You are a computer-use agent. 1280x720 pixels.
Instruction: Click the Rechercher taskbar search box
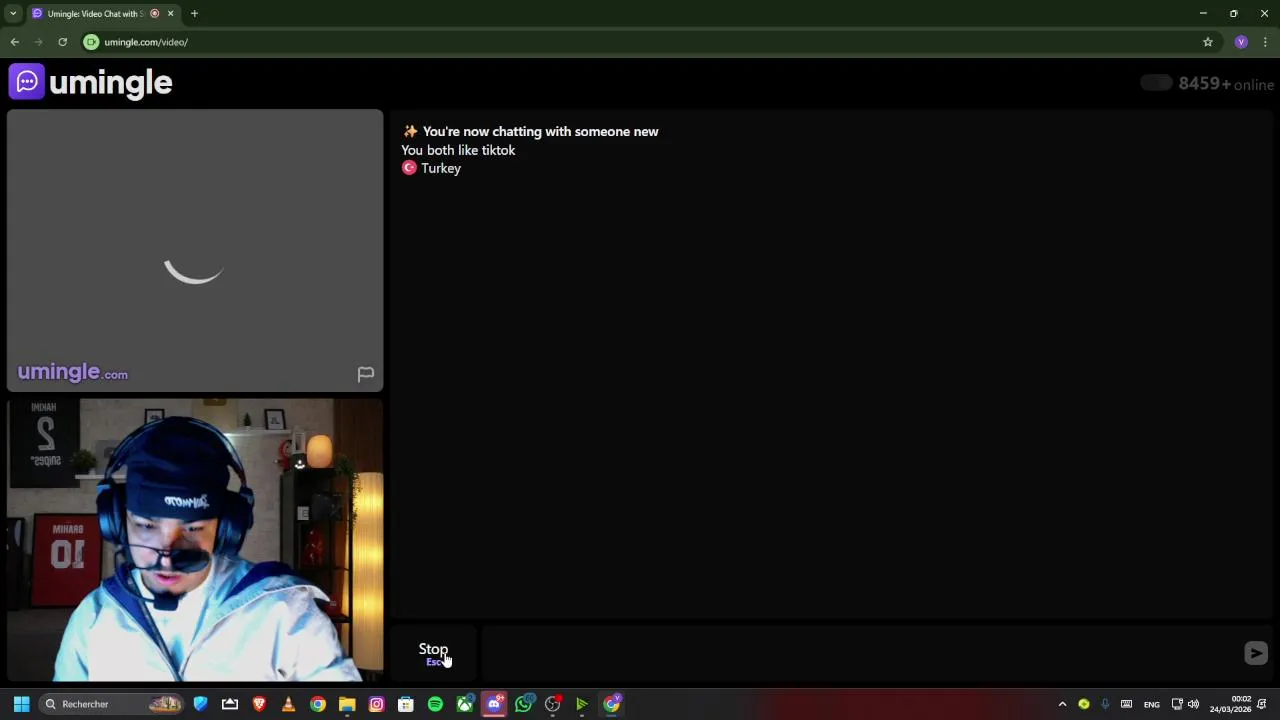pos(112,704)
